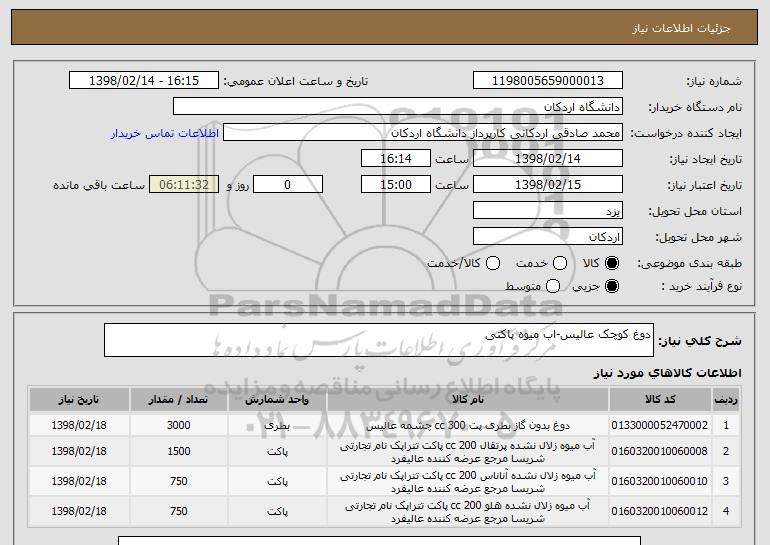The image size is (770, 545).
Task: Click date 1398/02/18 in row 1
Action: (x=79, y=425)
